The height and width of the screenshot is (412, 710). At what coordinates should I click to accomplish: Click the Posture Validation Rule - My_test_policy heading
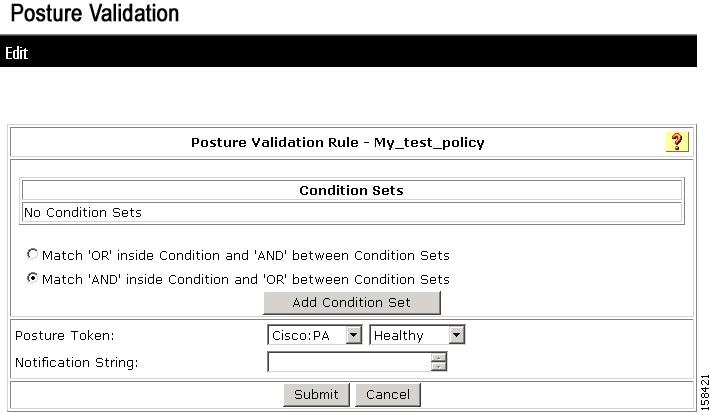[337, 142]
